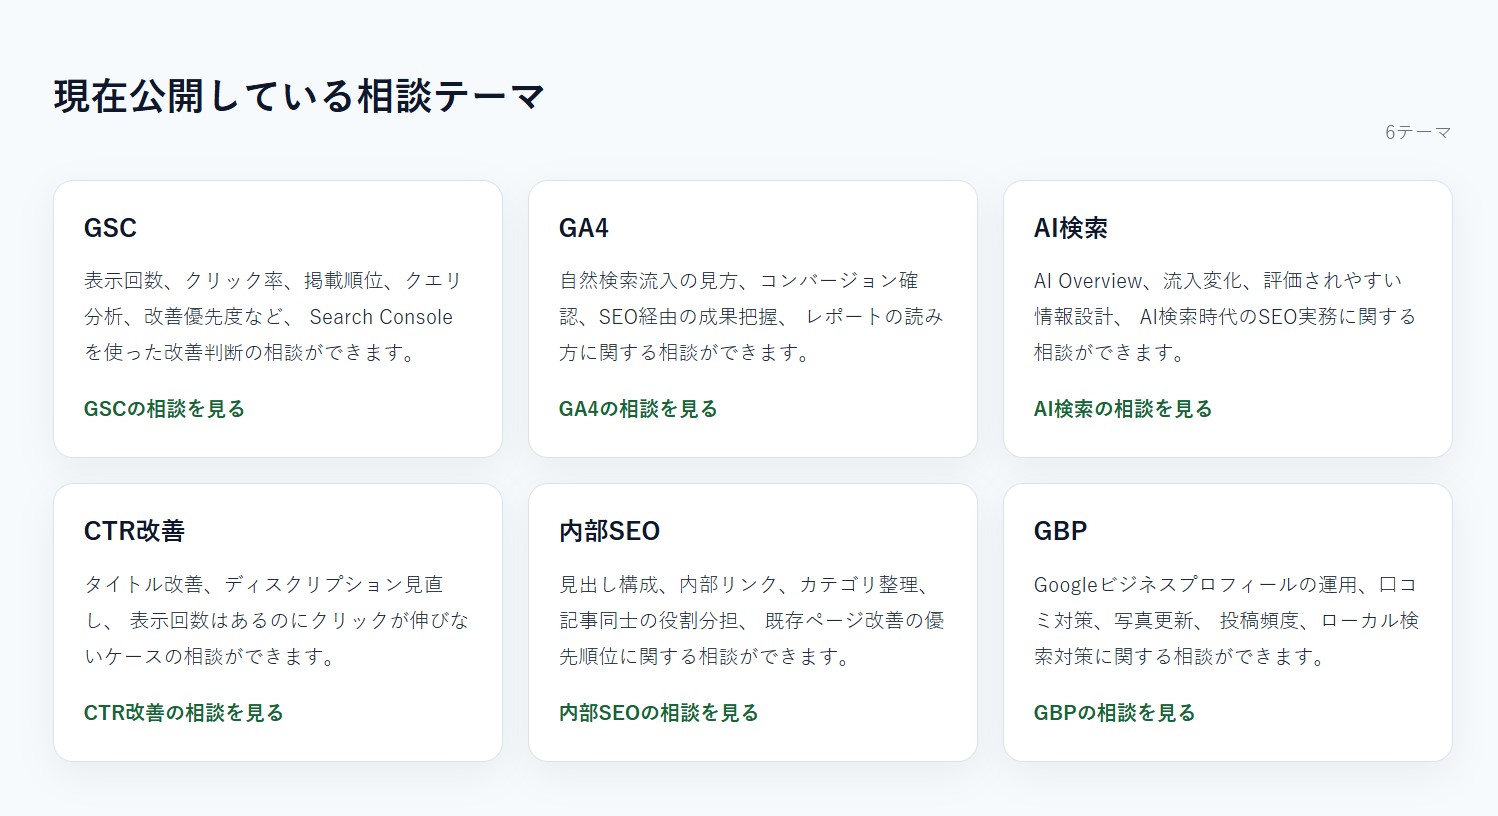Open the GSCの相談を見る link
This screenshot has width=1498, height=816.
164,409
